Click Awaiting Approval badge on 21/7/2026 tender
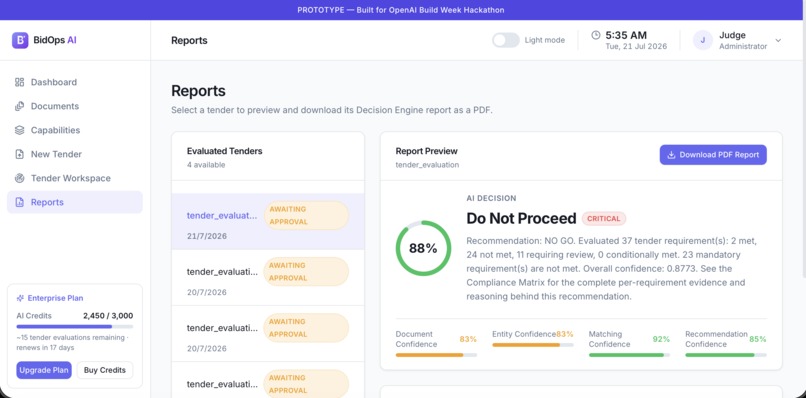The image size is (806, 398). [x=306, y=215]
